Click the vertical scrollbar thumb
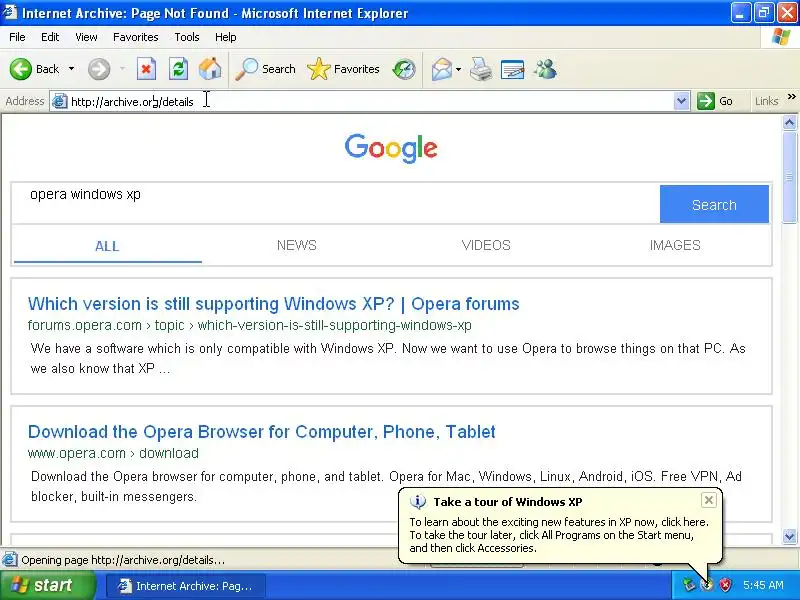This screenshot has height=600, width=800. coord(789,177)
